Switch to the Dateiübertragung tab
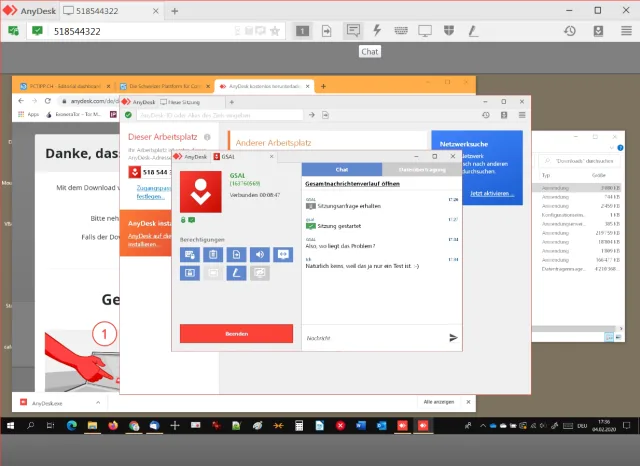 pyautogui.click(x=422, y=169)
